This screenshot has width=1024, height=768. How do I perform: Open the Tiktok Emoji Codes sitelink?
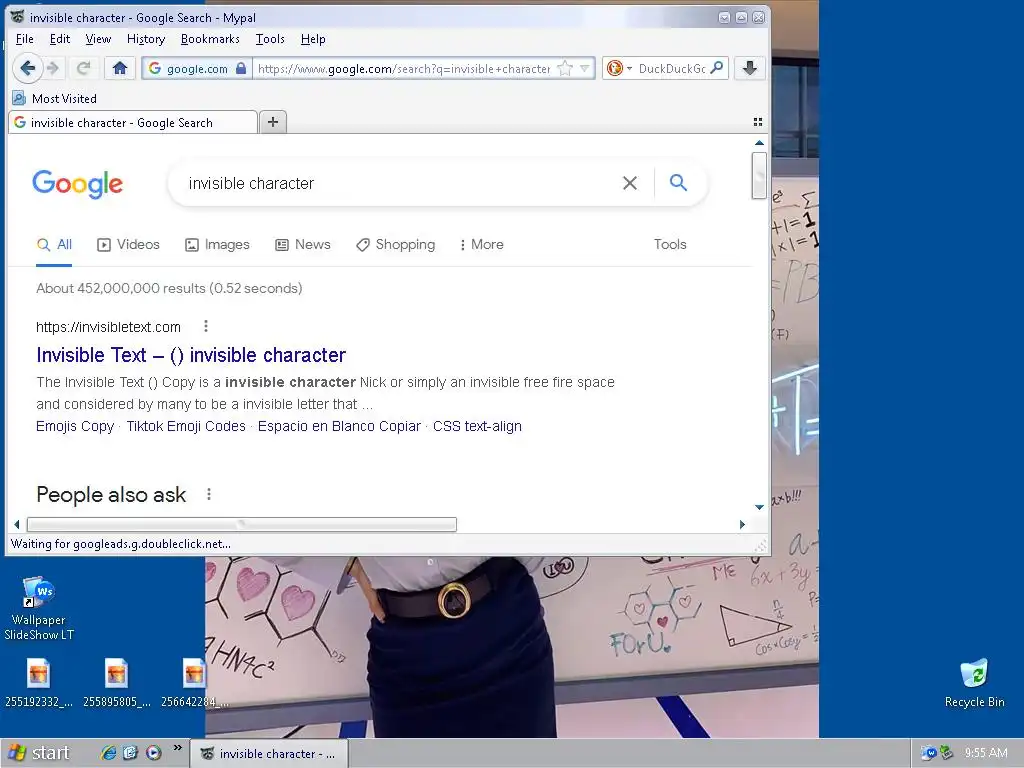coord(186,426)
